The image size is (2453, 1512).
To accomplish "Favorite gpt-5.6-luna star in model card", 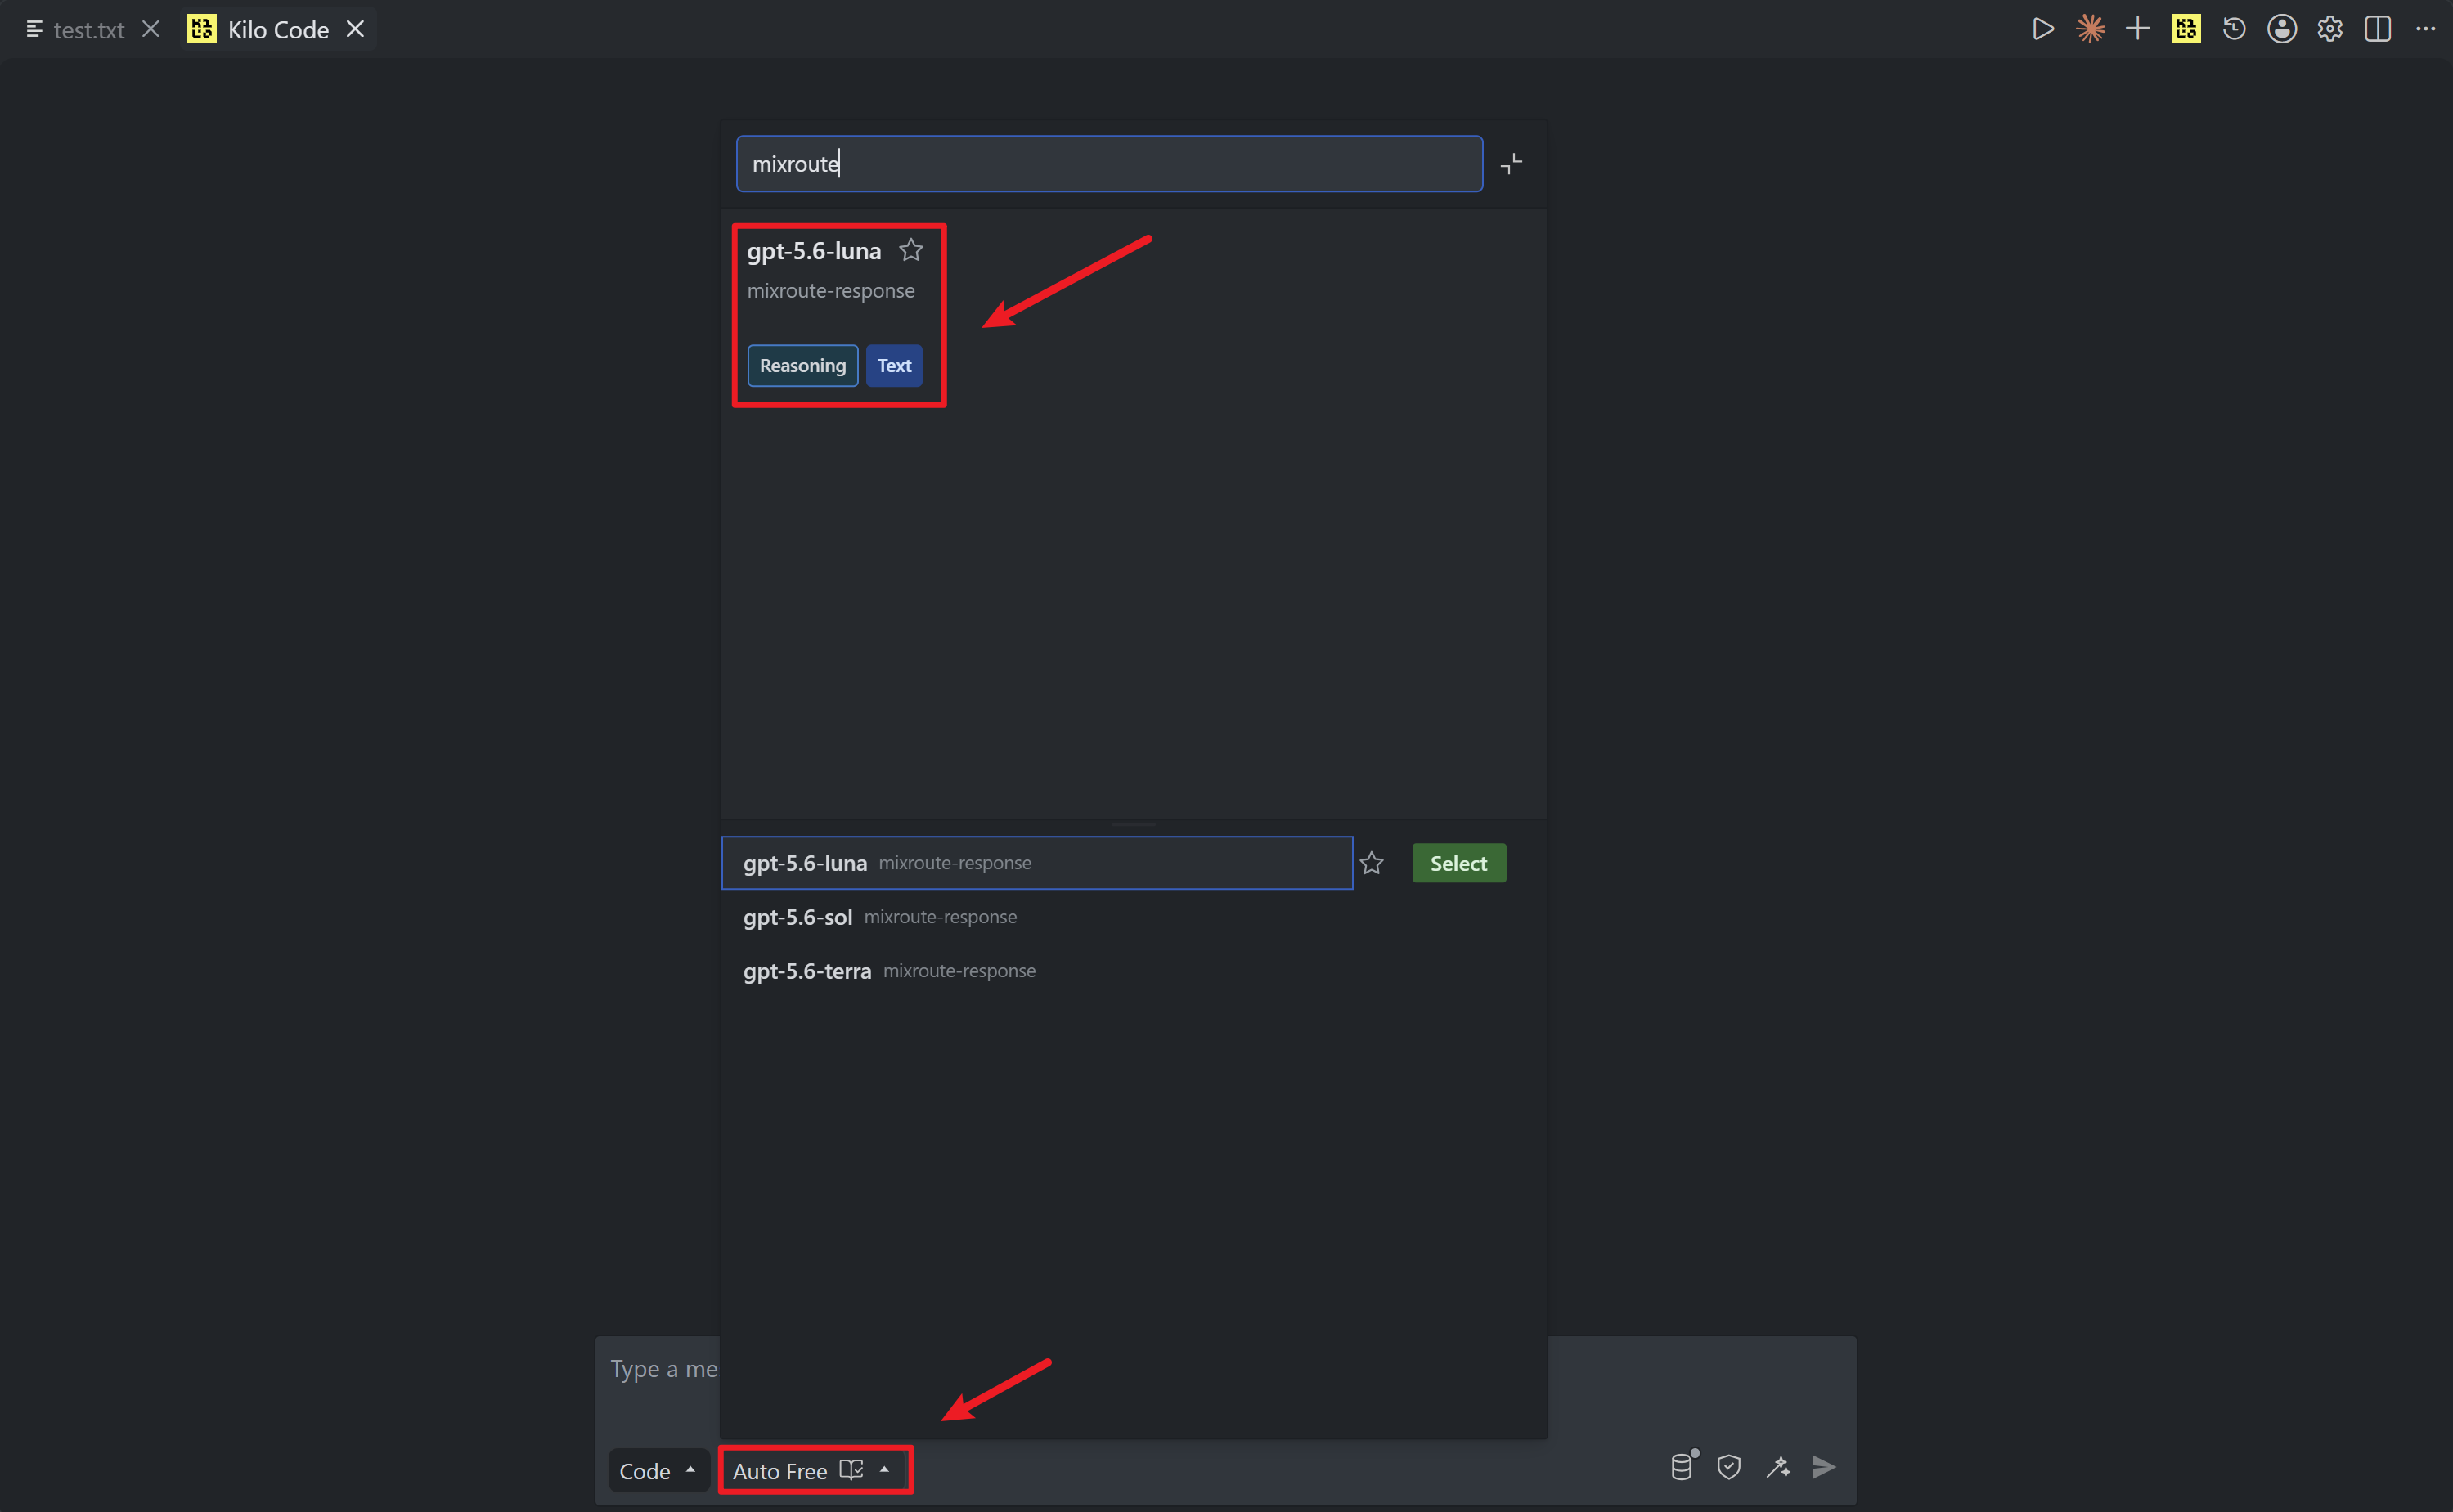I will (x=910, y=250).
